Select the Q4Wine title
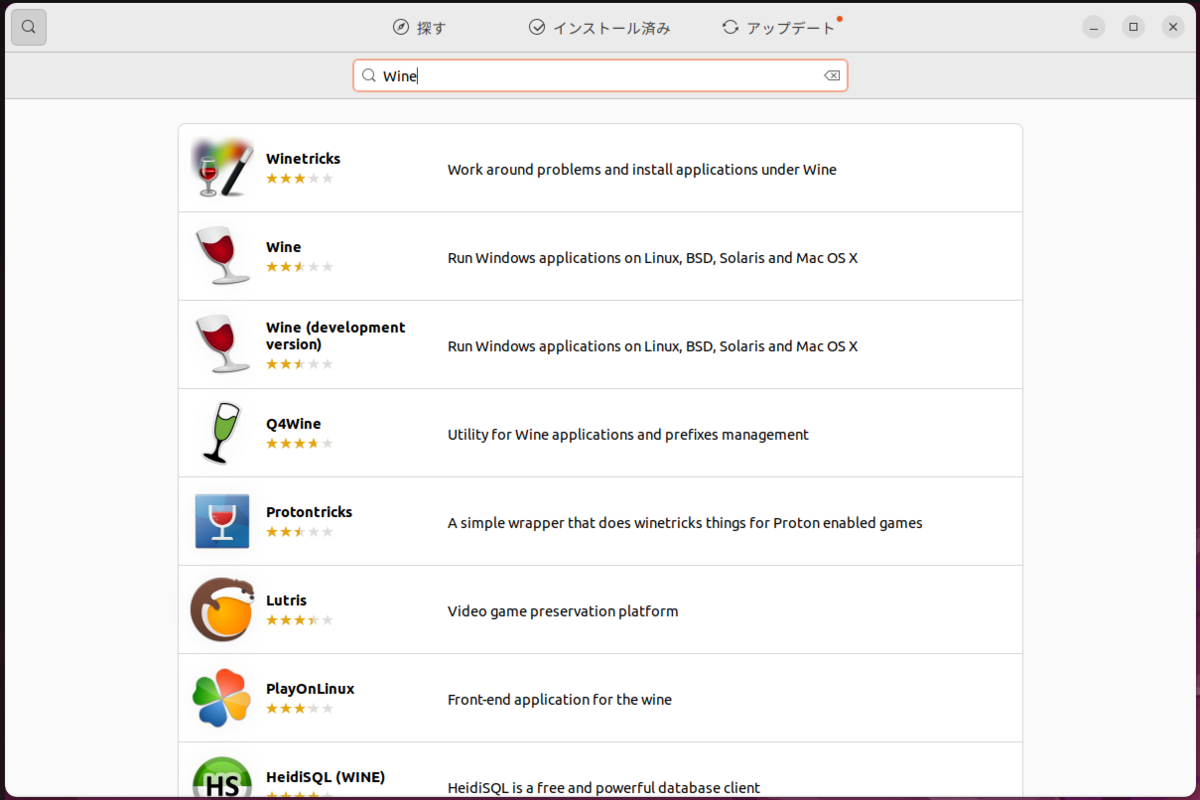1200x800 pixels. [x=293, y=424]
